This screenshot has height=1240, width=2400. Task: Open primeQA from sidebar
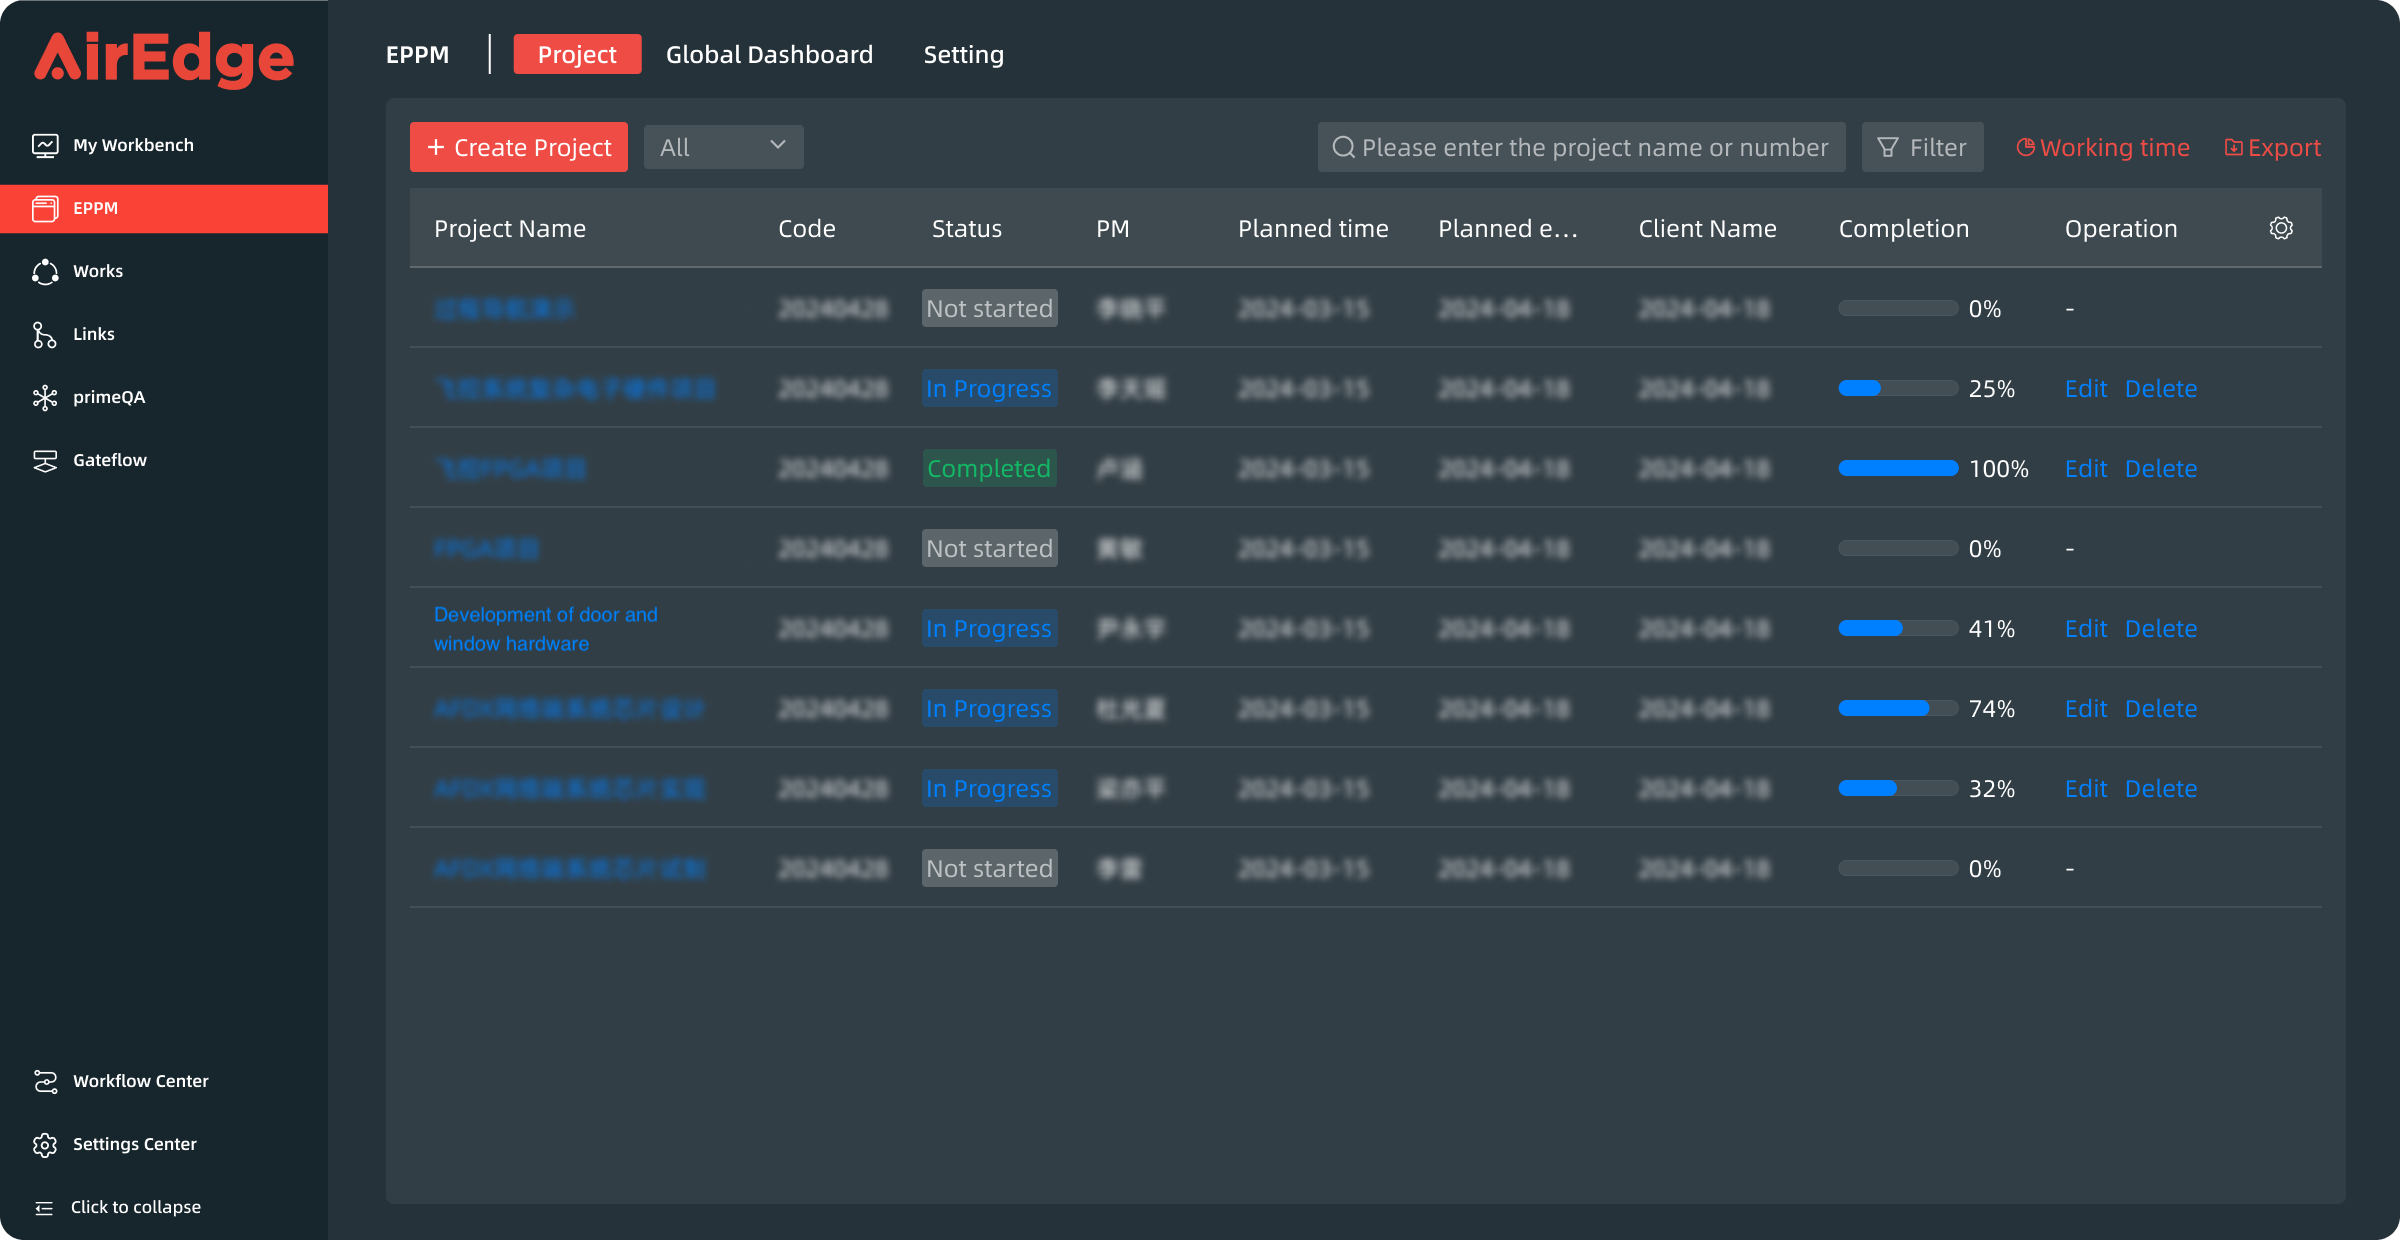pos(164,397)
